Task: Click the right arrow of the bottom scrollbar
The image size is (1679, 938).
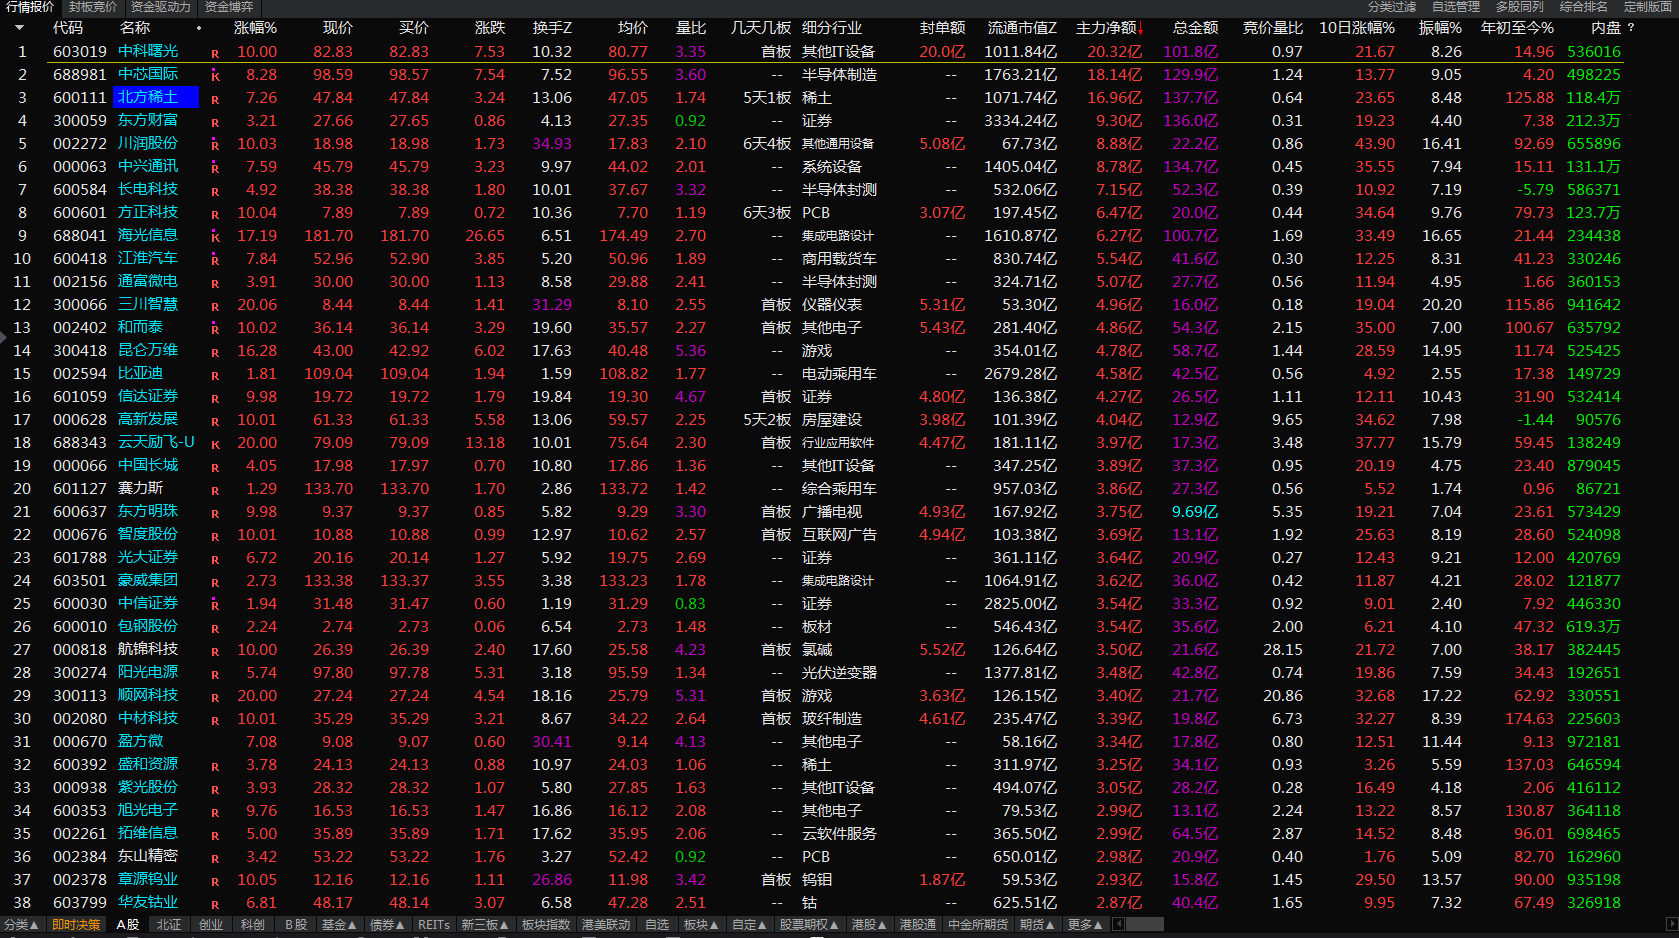Action: (1671, 924)
